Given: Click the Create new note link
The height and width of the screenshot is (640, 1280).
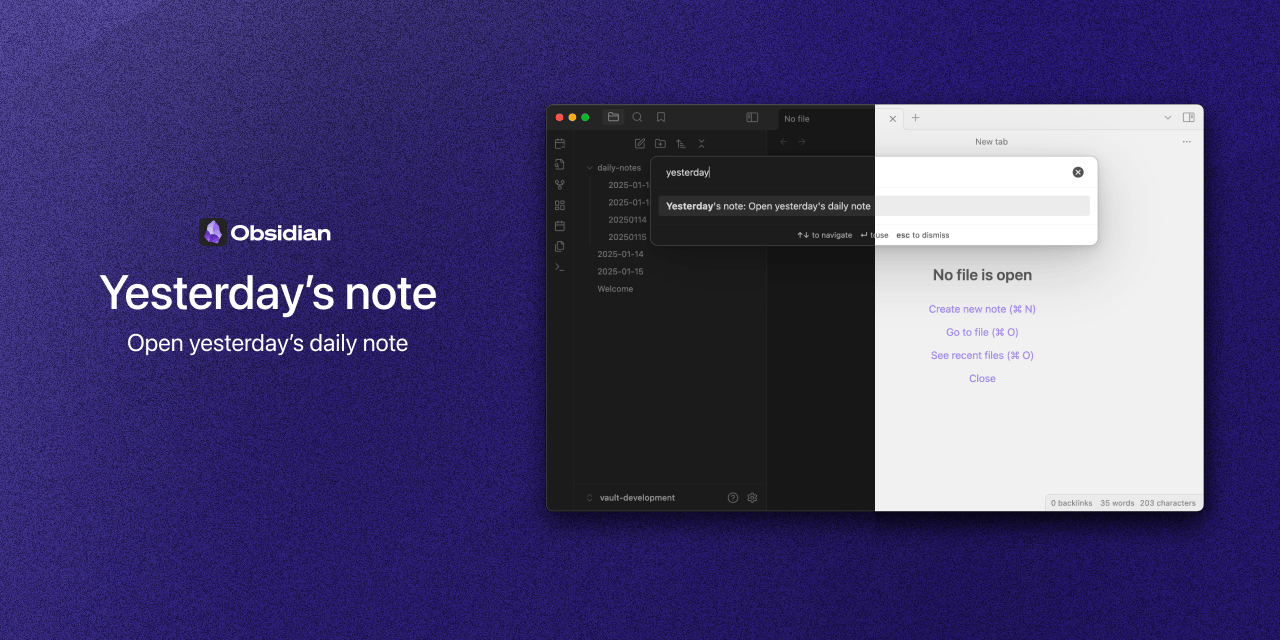Looking at the screenshot, I should pyautogui.click(x=982, y=309).
